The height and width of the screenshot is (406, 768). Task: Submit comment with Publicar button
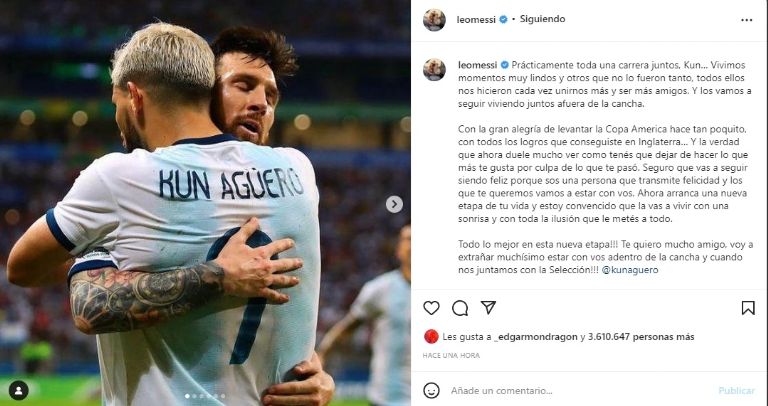pyautogui.click(x=736, y=391)
